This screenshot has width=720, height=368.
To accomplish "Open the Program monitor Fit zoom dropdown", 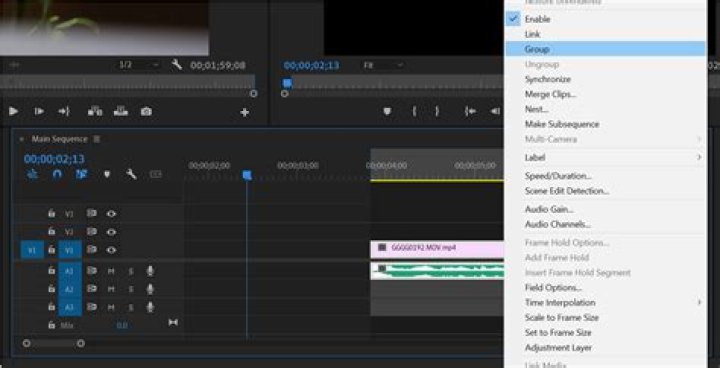I will pos(383,66).
